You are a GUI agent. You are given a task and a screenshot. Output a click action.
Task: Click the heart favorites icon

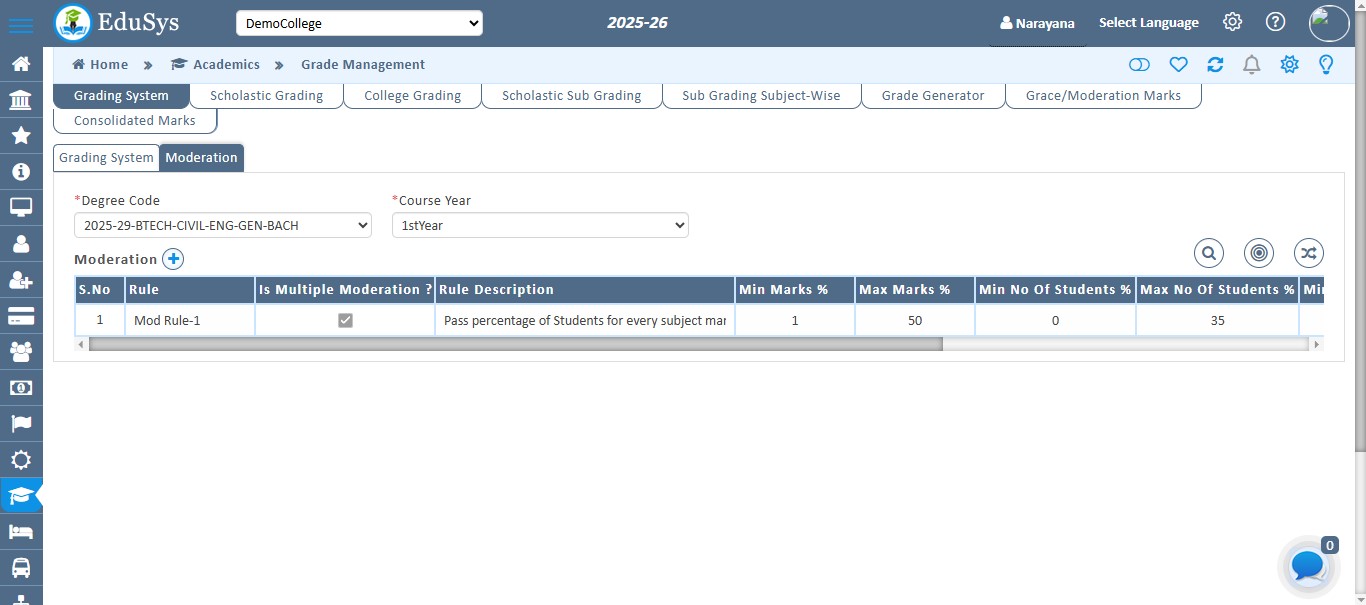click(x=1178, y=65)
